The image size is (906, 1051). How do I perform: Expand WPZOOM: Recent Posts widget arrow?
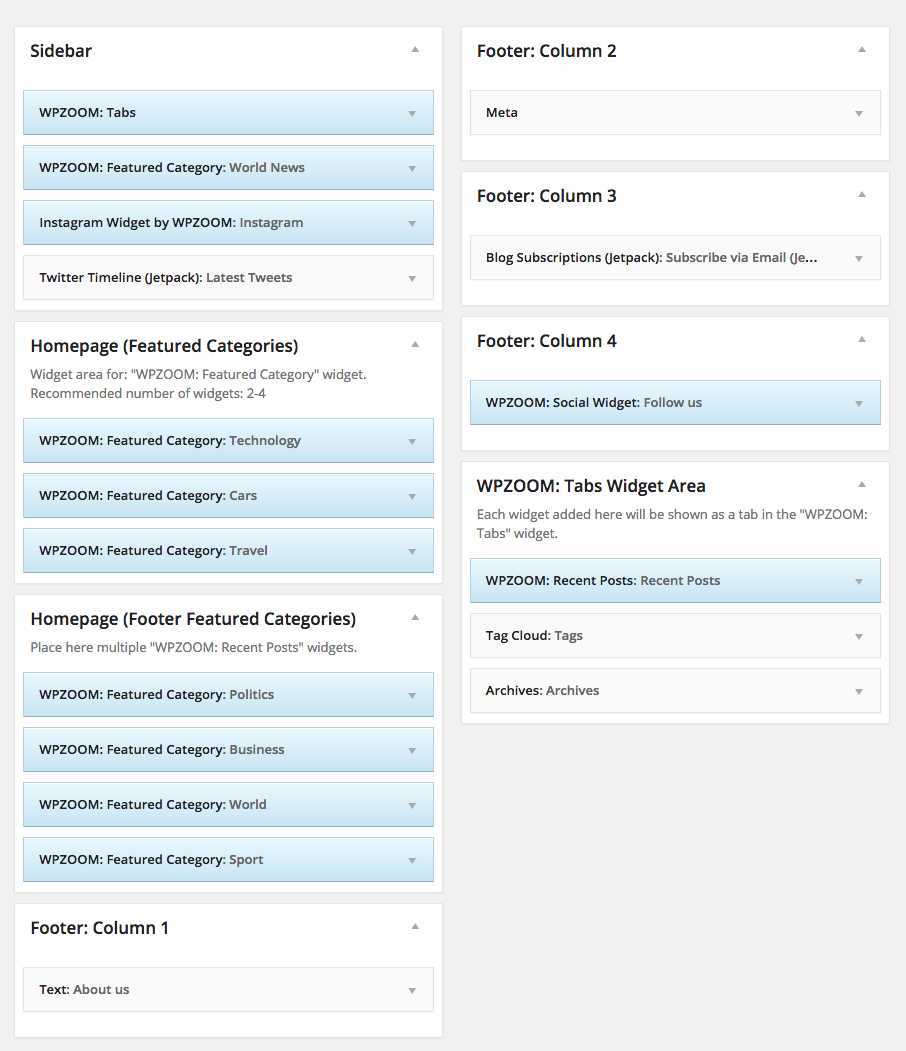[859, 582]
